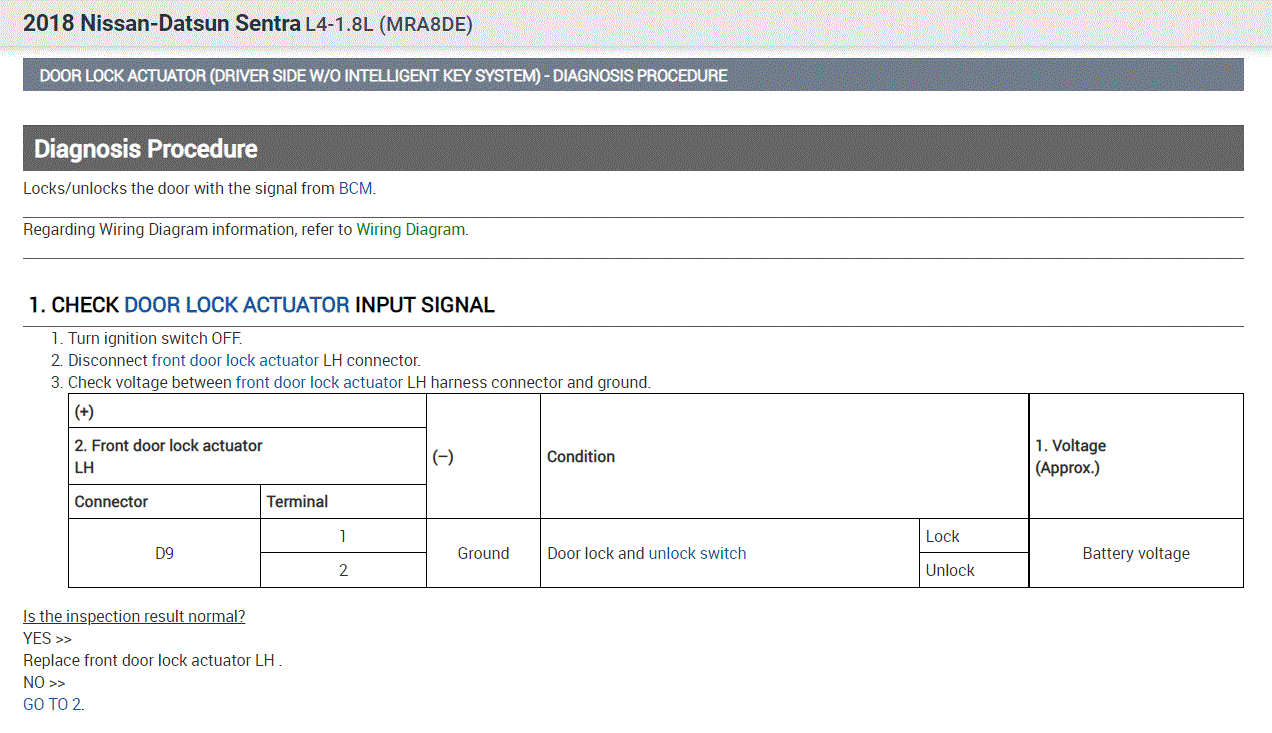Follow the GO TO 2 link
Viewport: 1272px width, 733px height.
tap(53, 704)
